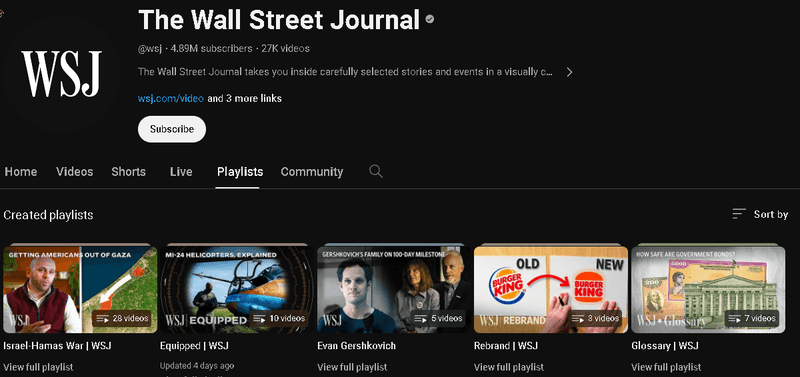Open the Evan Gershkovich playlist thumbnail
This screenshot has height=377, width=800.
pos(394,289)
